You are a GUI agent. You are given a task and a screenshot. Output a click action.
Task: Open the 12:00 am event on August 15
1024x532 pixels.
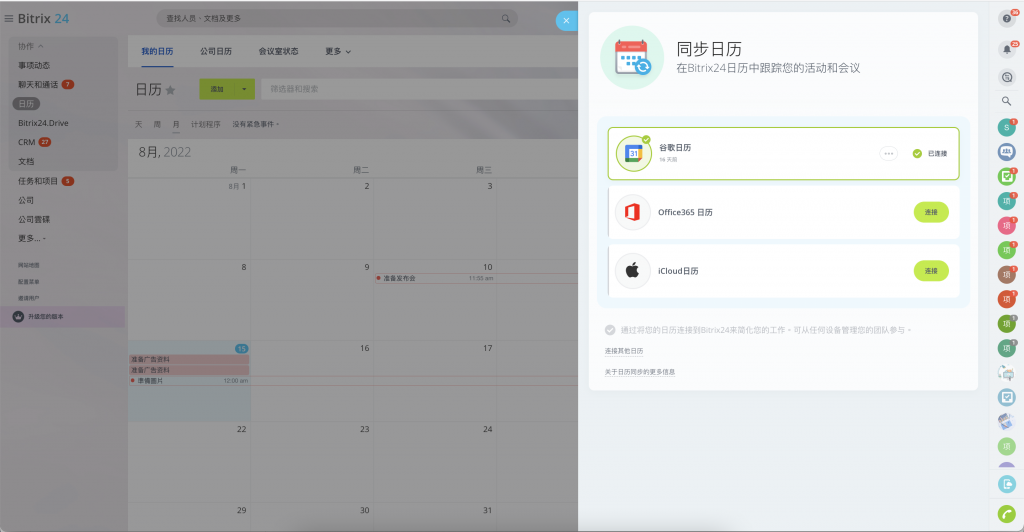point(189,381)
